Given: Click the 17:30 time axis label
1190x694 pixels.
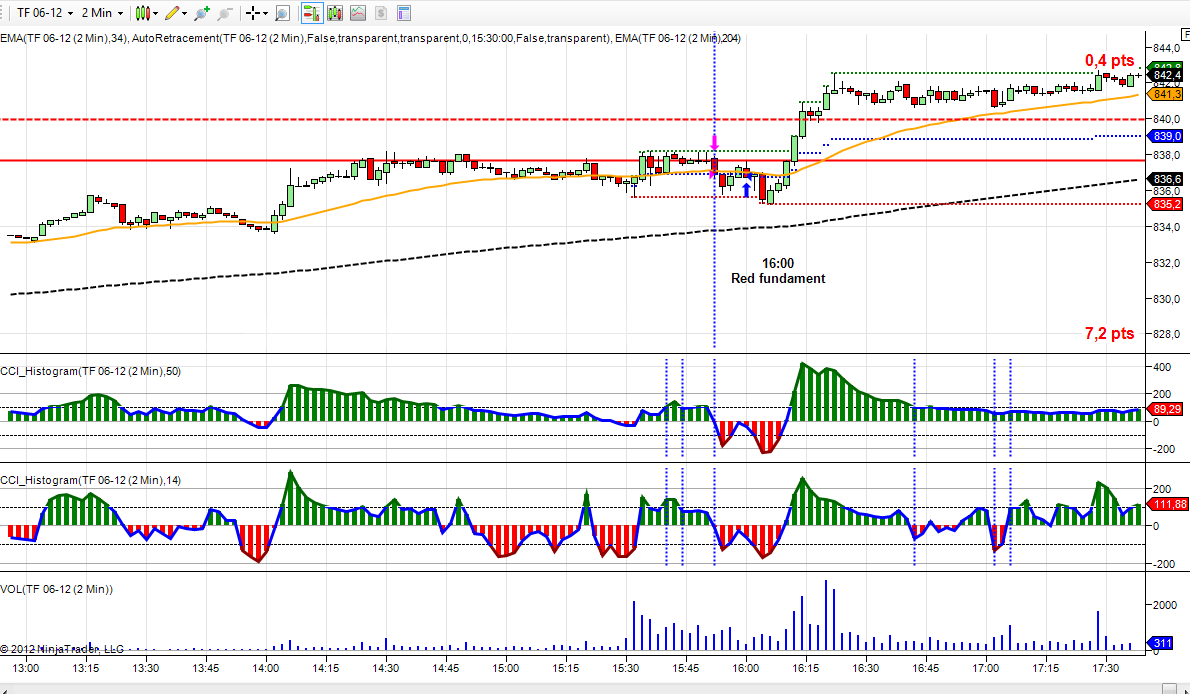Looking at the screenshot, I should [1106, 668].
